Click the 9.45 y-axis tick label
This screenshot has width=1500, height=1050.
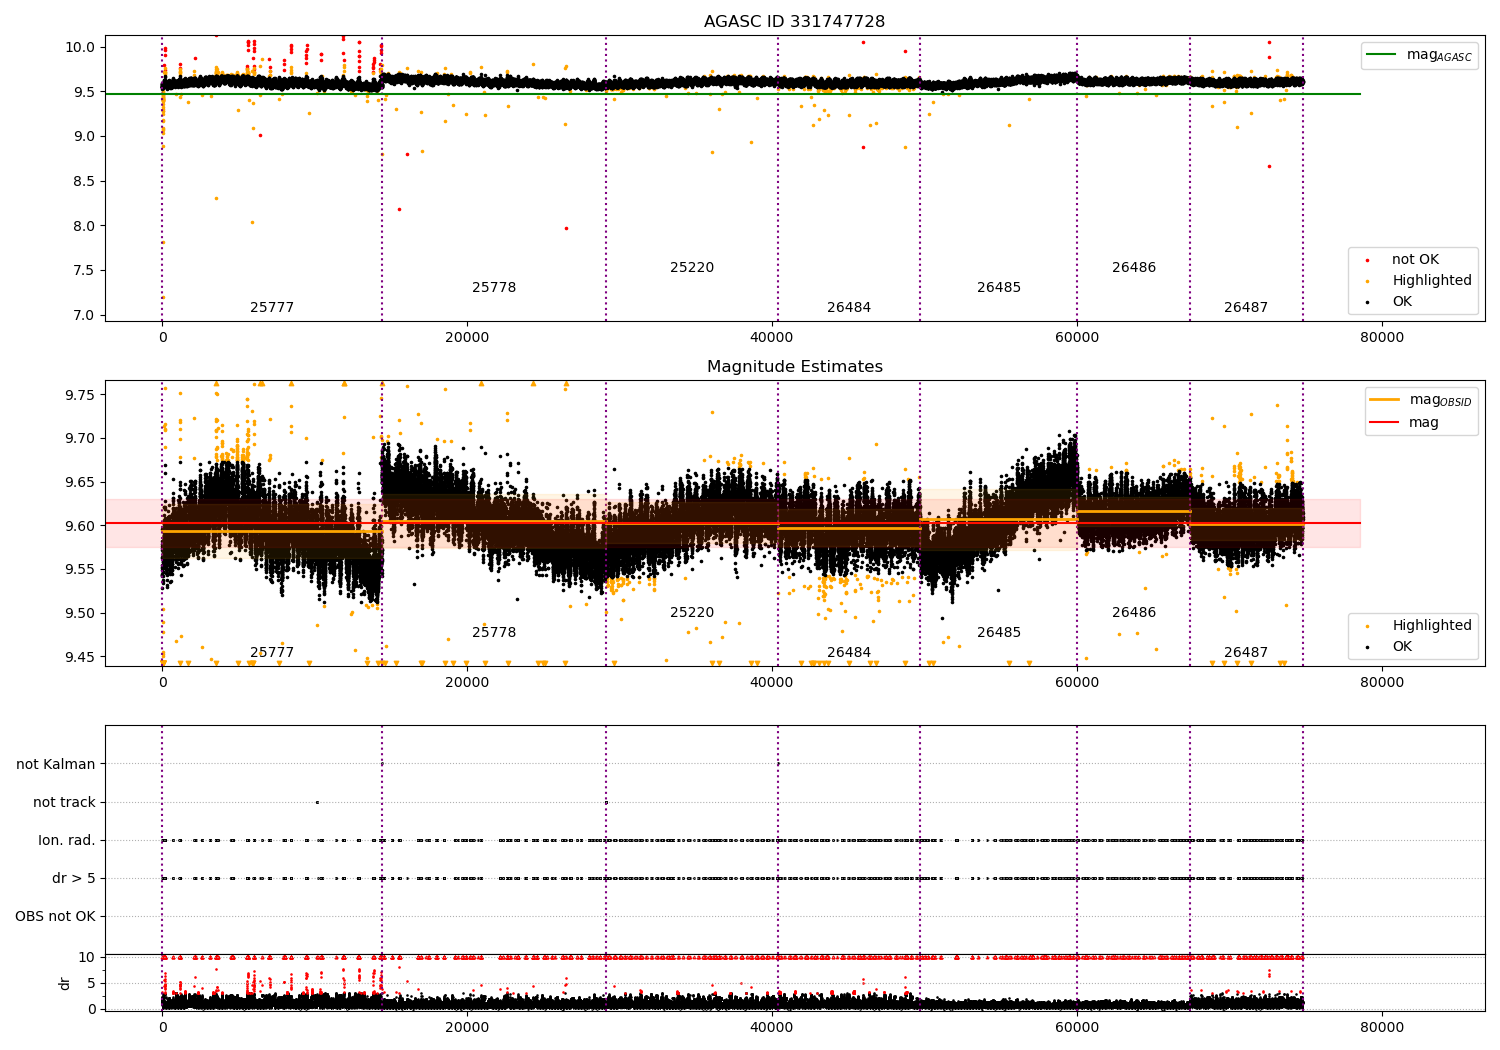[79, 657]
